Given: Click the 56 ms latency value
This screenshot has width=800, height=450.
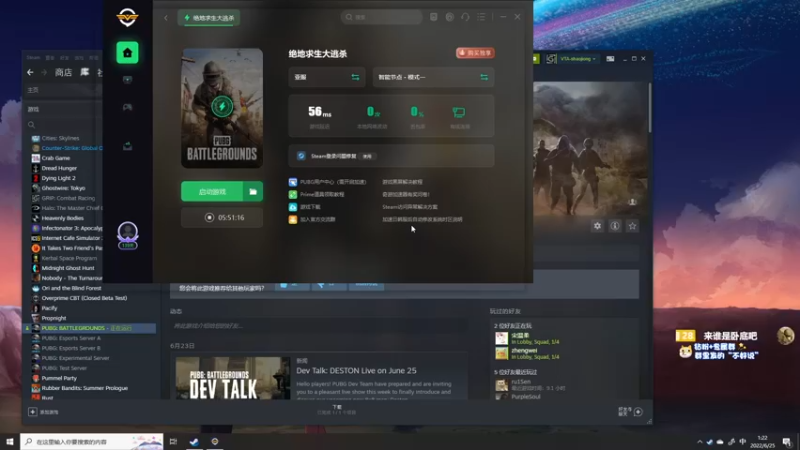Looking at the screenshot, I should click(320, 111).
